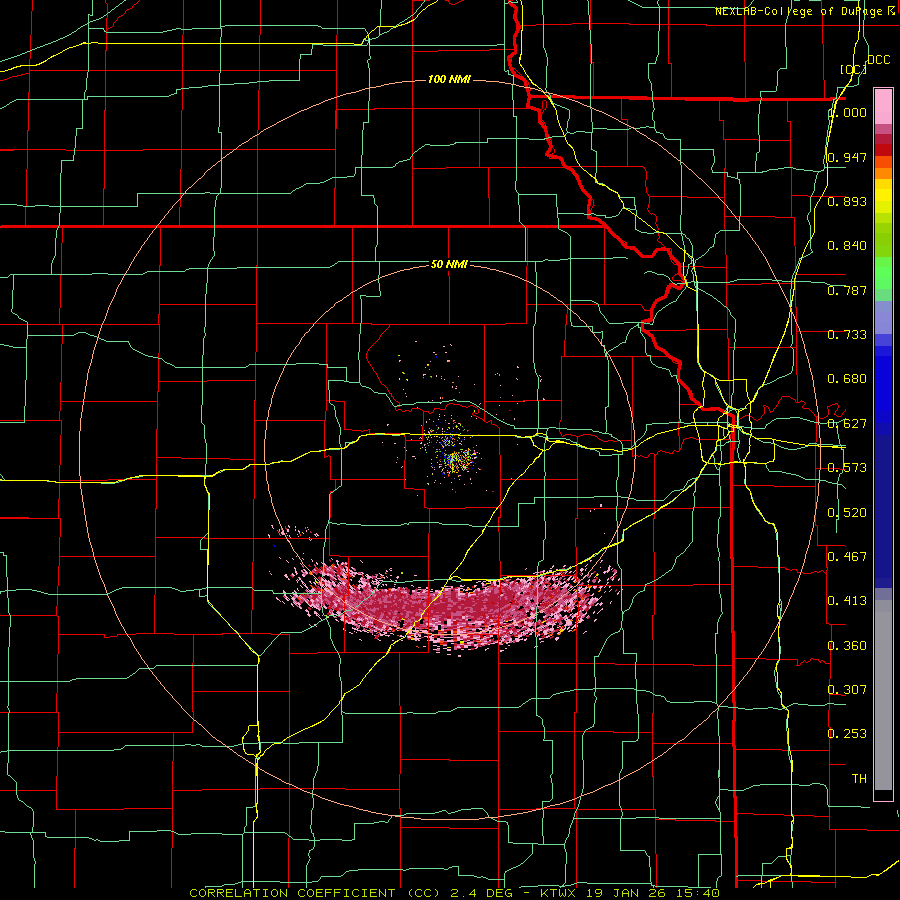
Task: Click the 0.307 legend value
Action: tap(847, 690)
